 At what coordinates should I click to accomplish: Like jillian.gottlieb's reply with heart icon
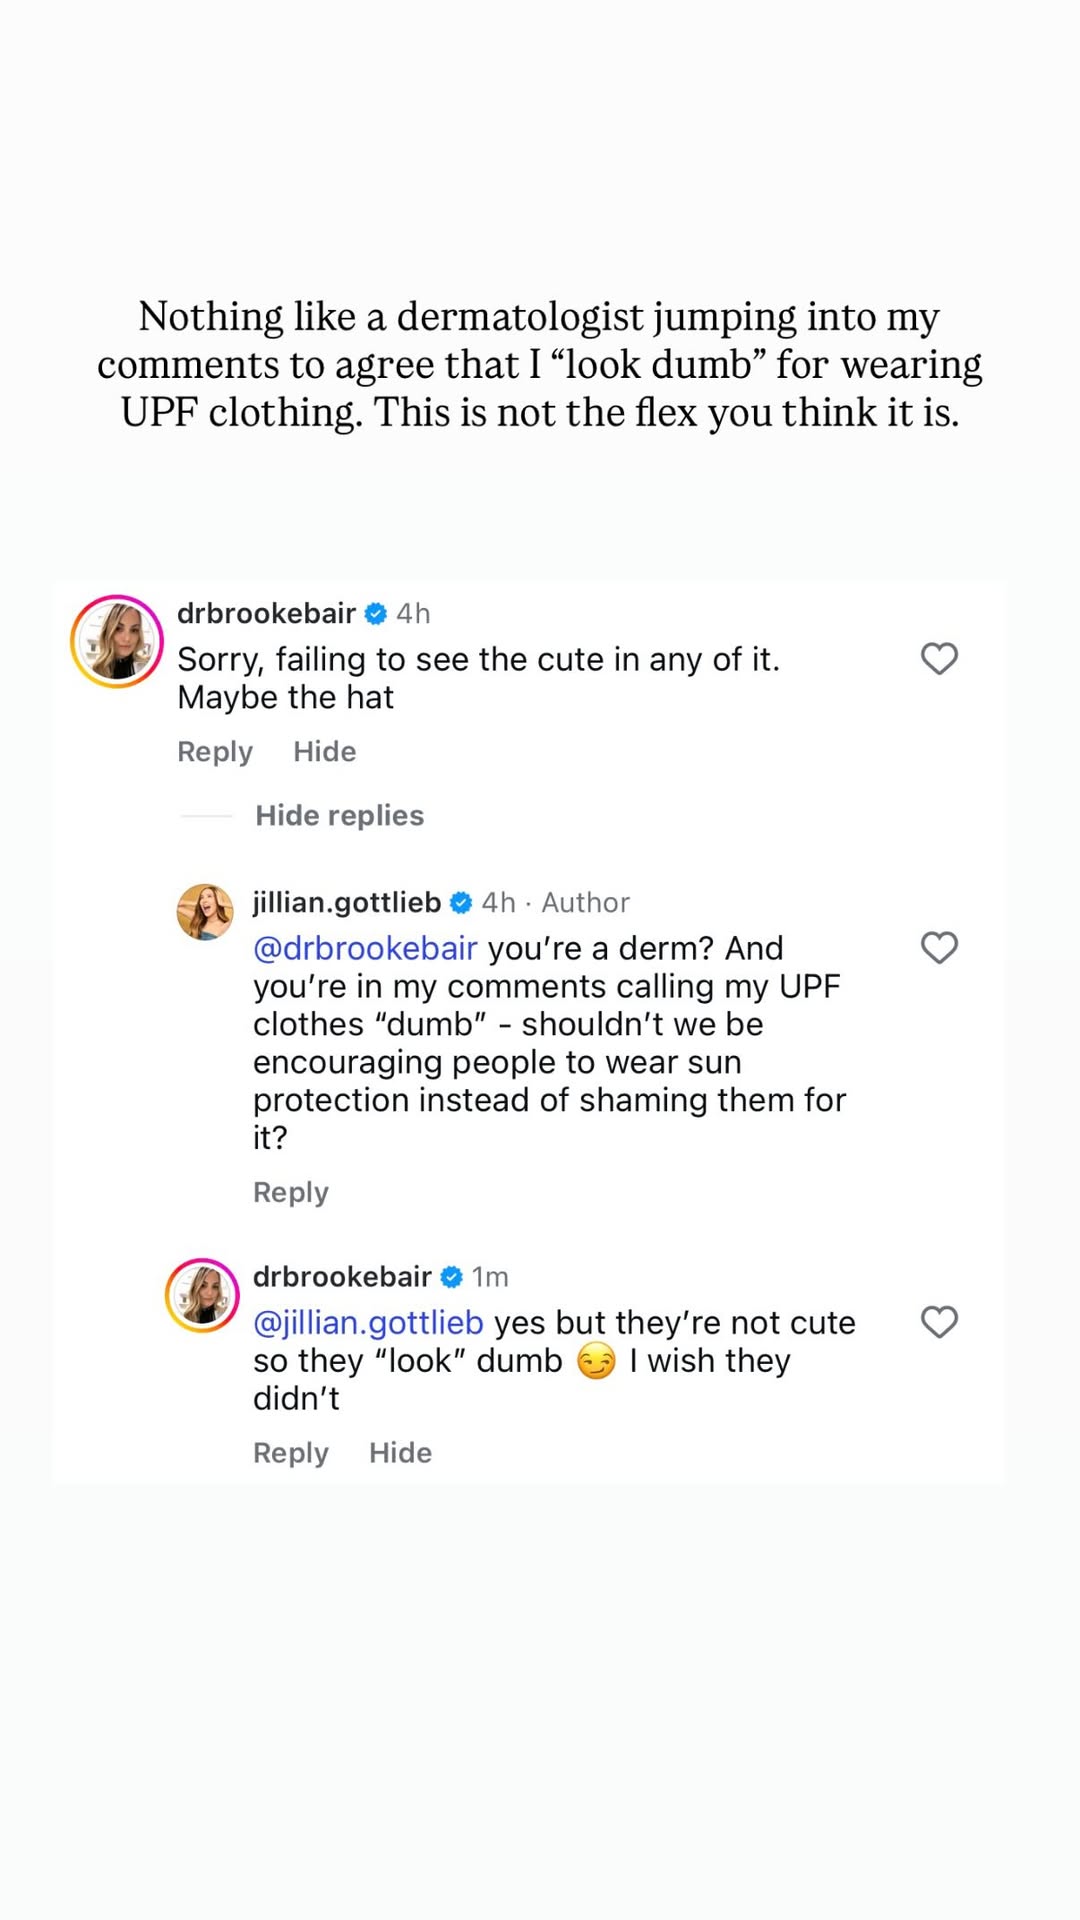(x=939, y=947)
